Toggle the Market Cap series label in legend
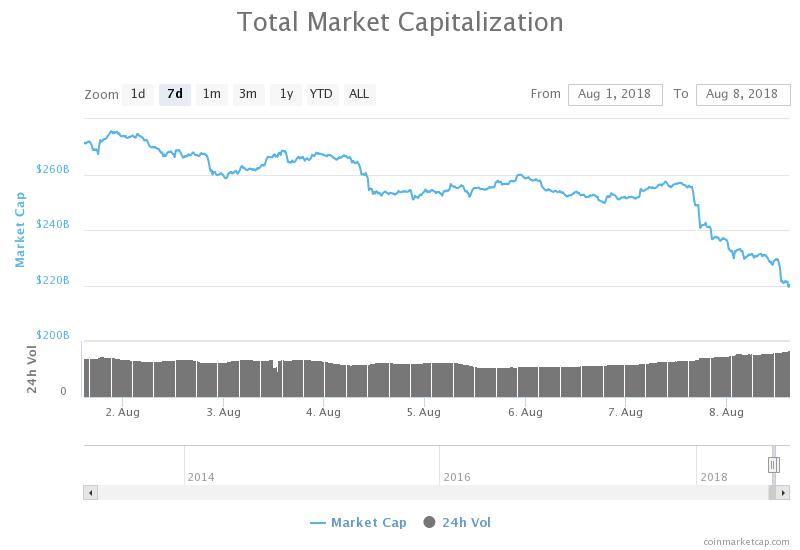The image size is (800, 550). 368,522
